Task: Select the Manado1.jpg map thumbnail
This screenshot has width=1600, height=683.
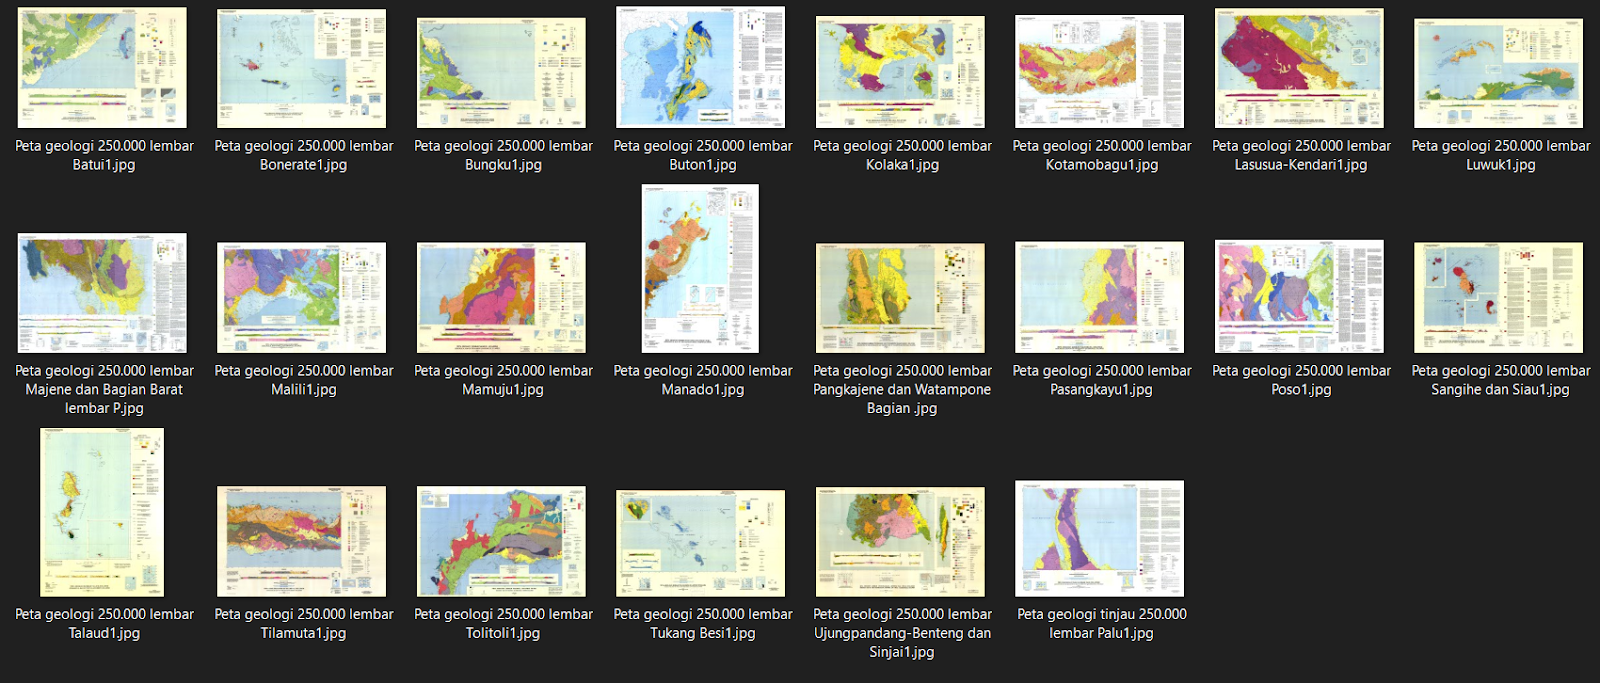Action: (700, 268)
